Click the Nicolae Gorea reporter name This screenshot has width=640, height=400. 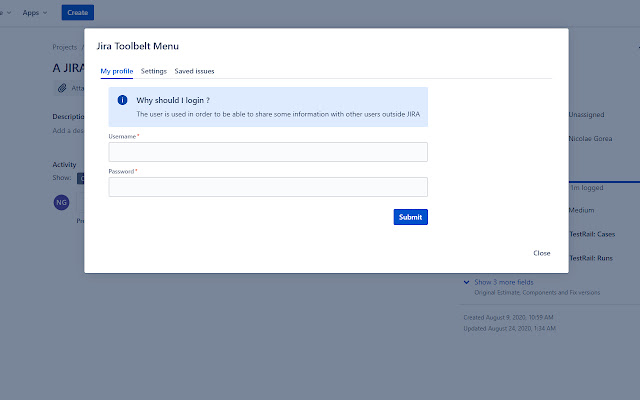[x=590, y=139]
